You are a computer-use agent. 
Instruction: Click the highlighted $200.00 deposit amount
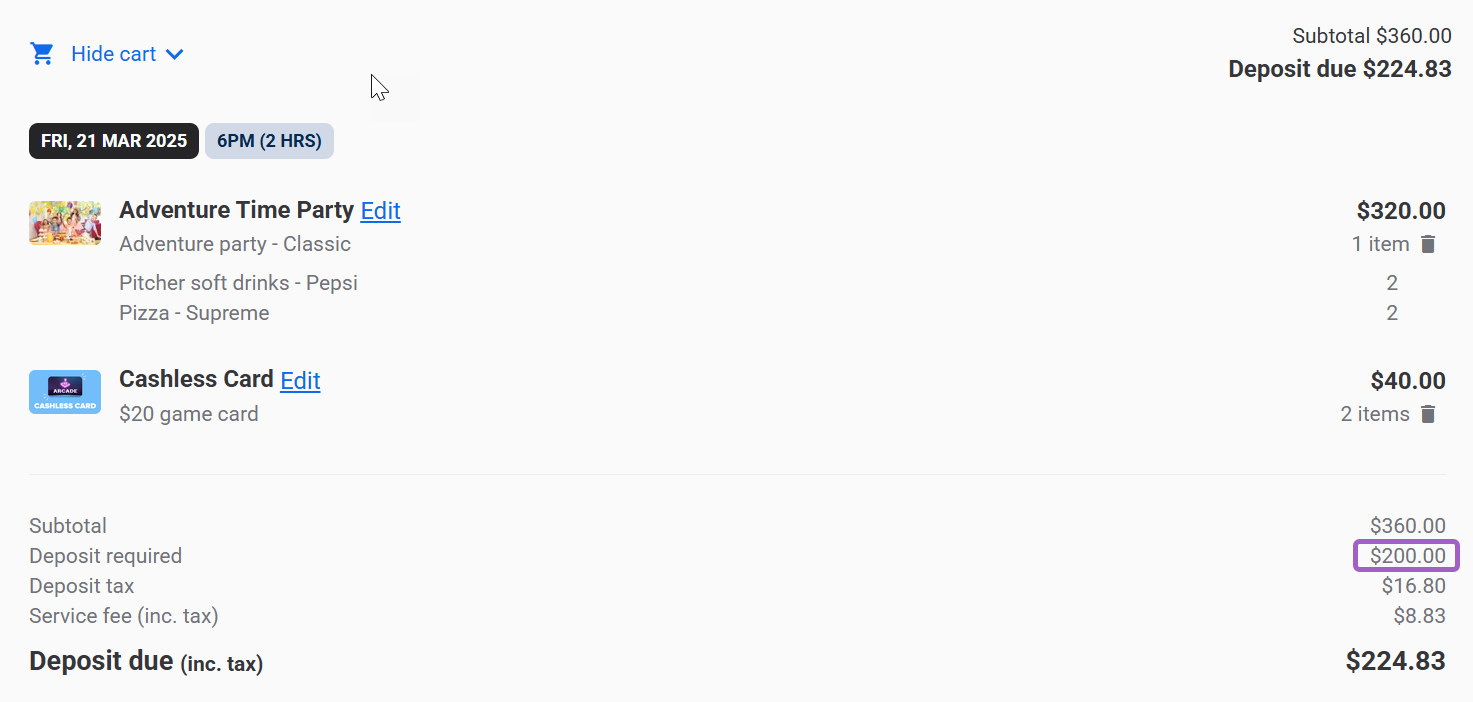pos(1407,556)
